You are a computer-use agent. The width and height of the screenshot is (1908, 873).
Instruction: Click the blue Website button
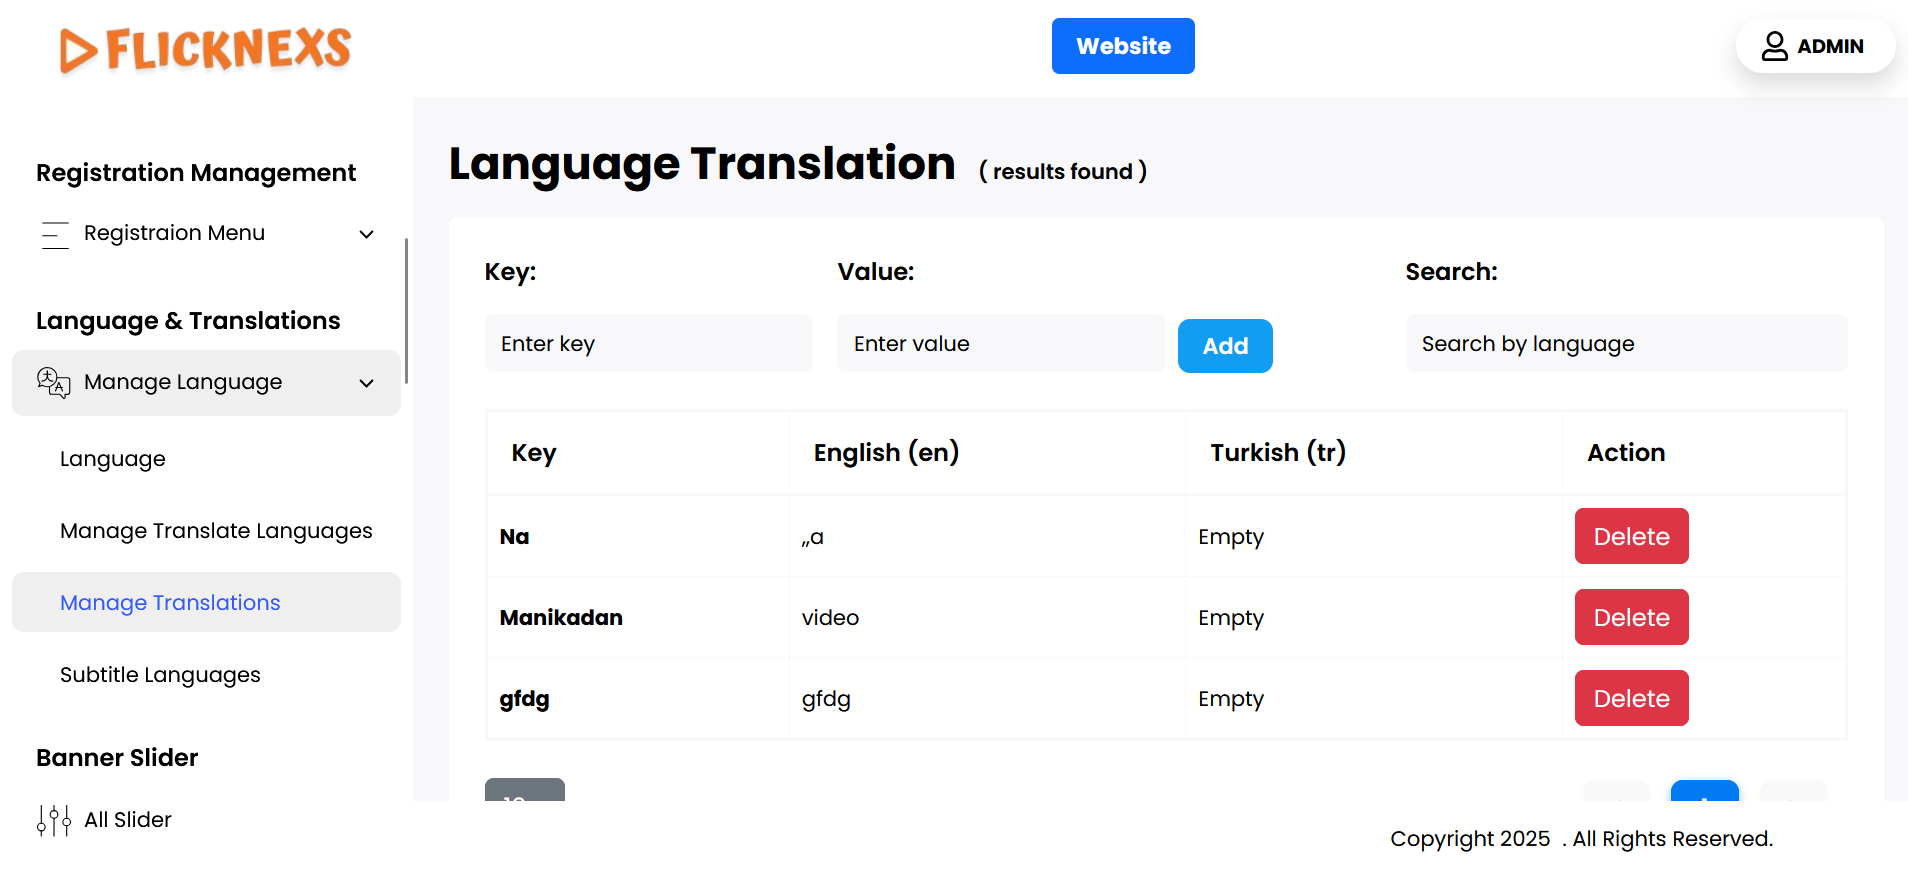tap(1122, 46)
